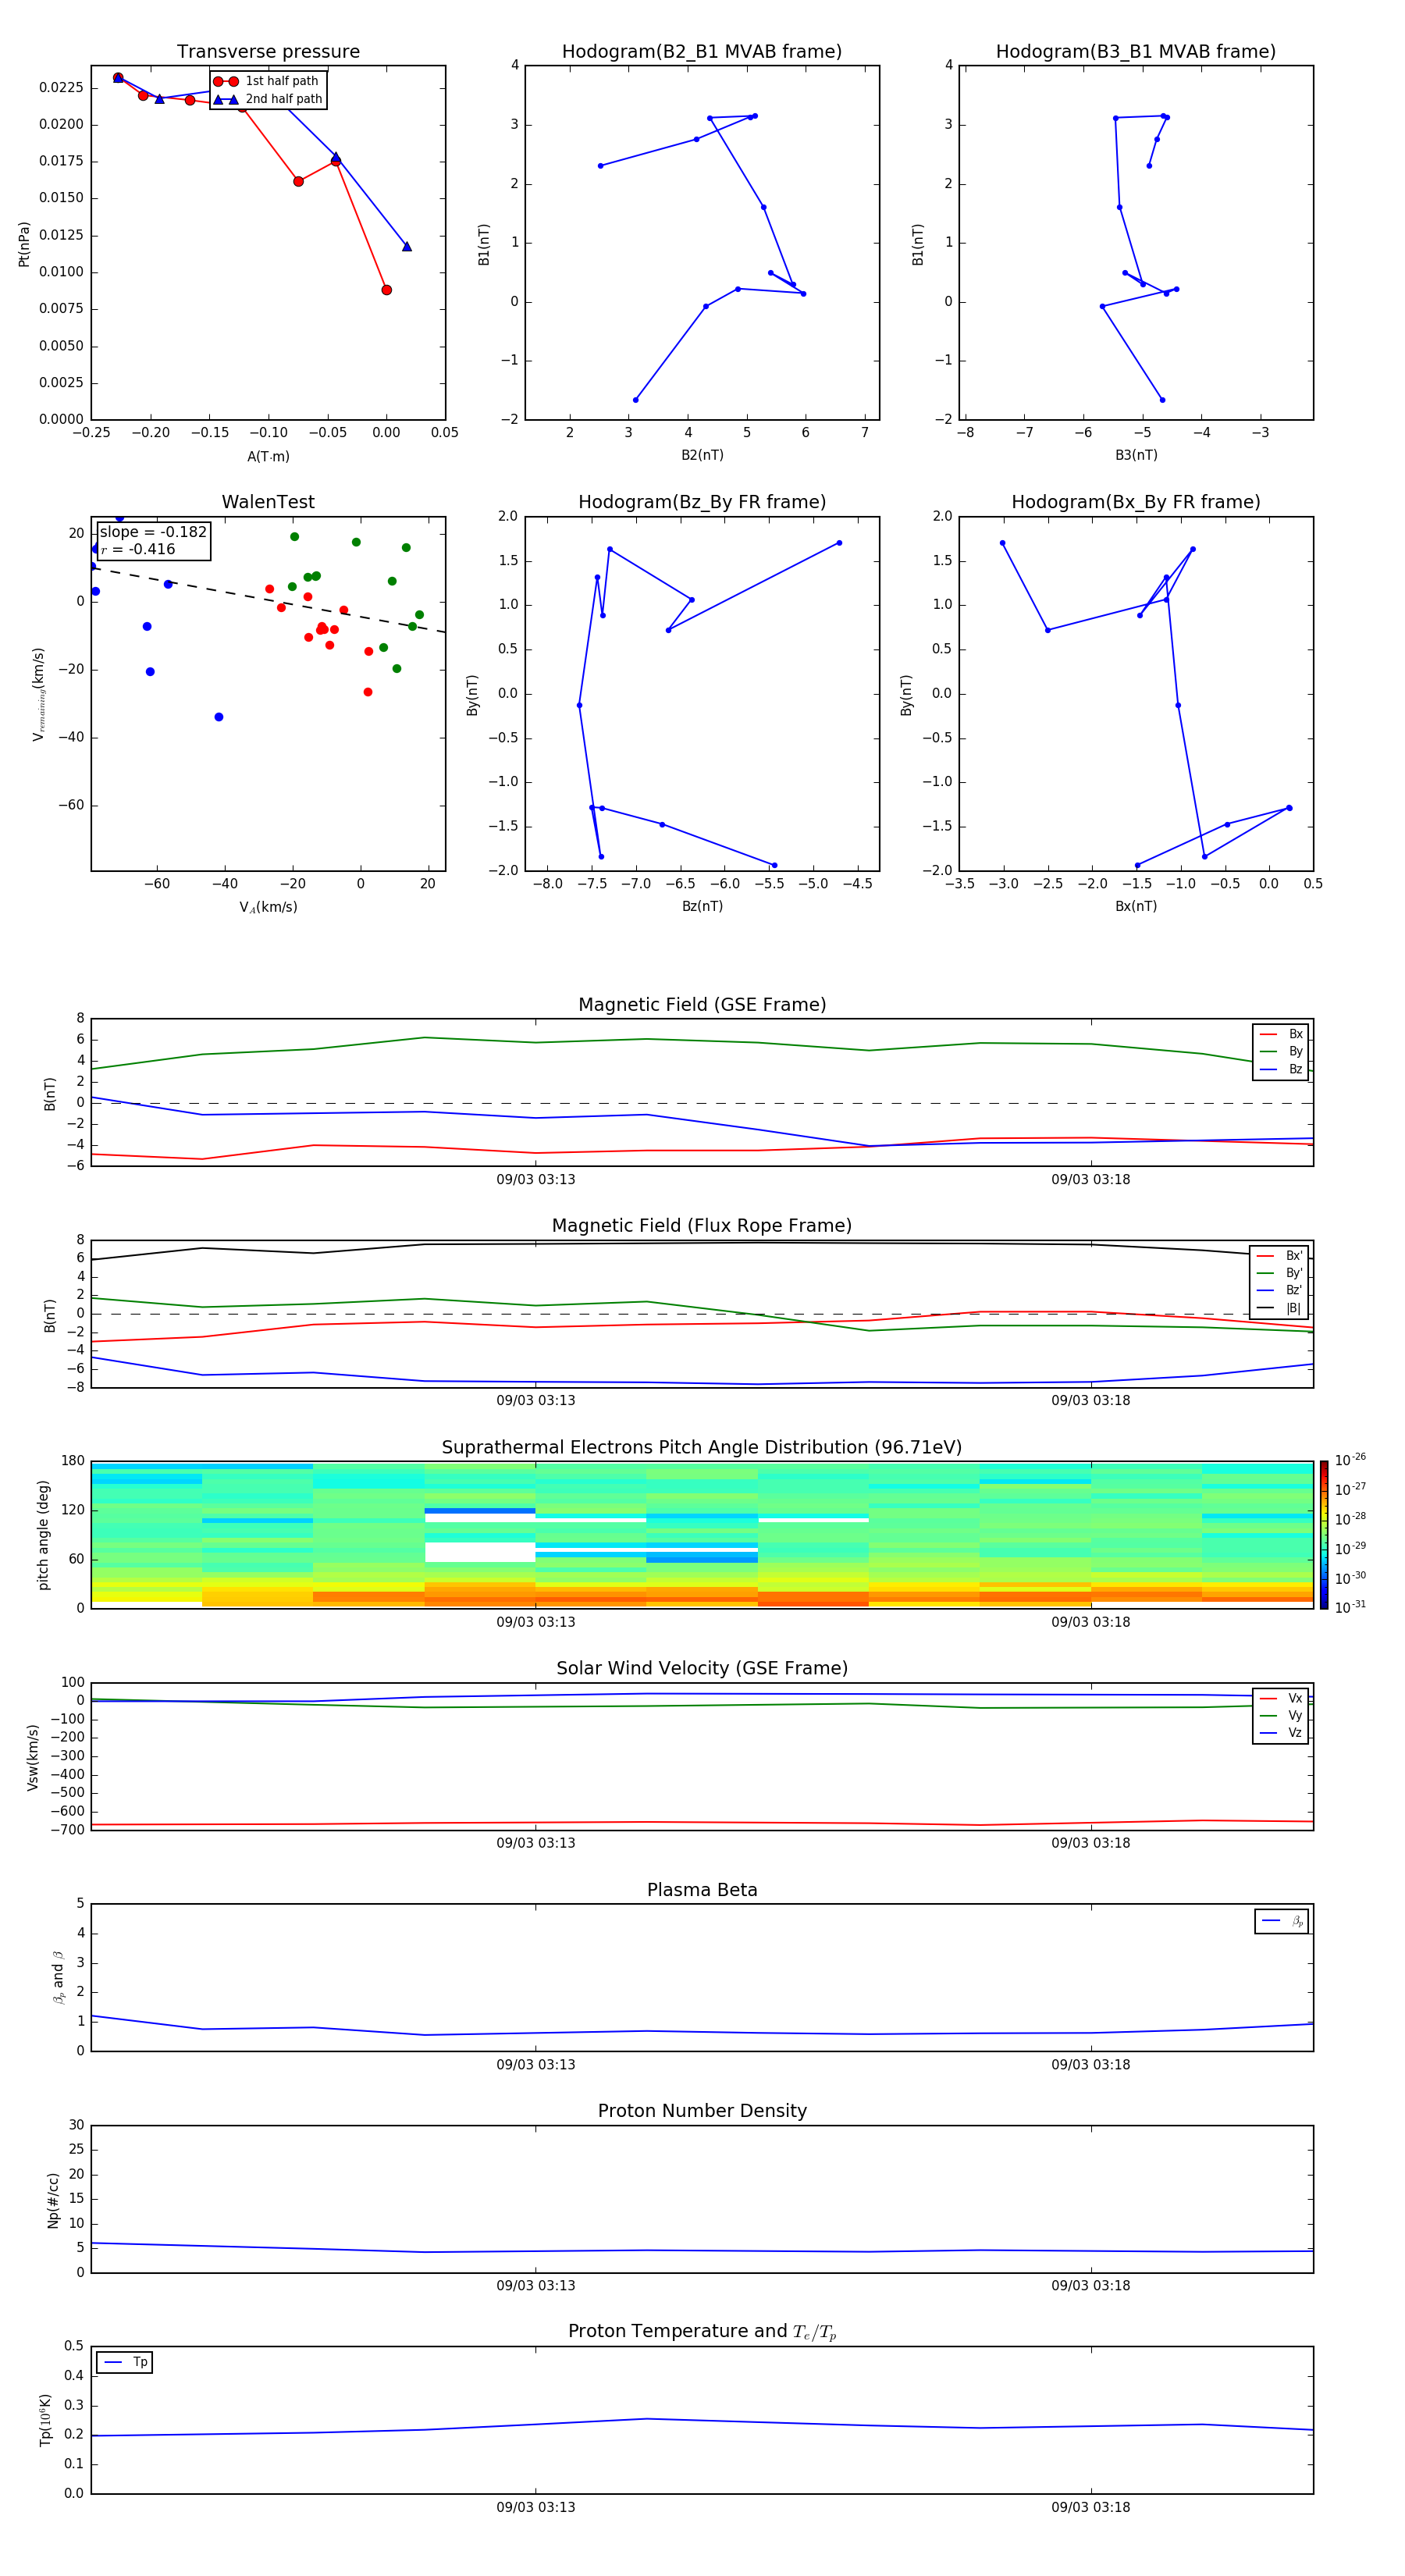Screen dimensions: 1405x2576
Task: Click the 'Hodogram(Bx_By FR frame)' title
Action: pyautogui.click(x=1136, y=502)
